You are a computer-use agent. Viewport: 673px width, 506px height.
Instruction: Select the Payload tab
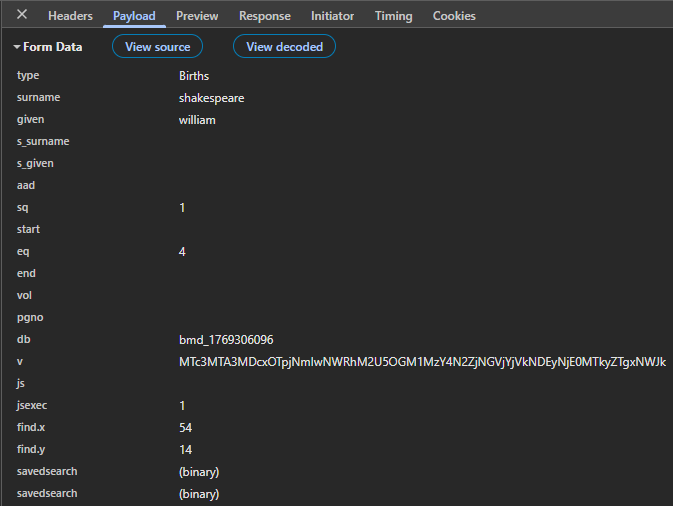134,16
